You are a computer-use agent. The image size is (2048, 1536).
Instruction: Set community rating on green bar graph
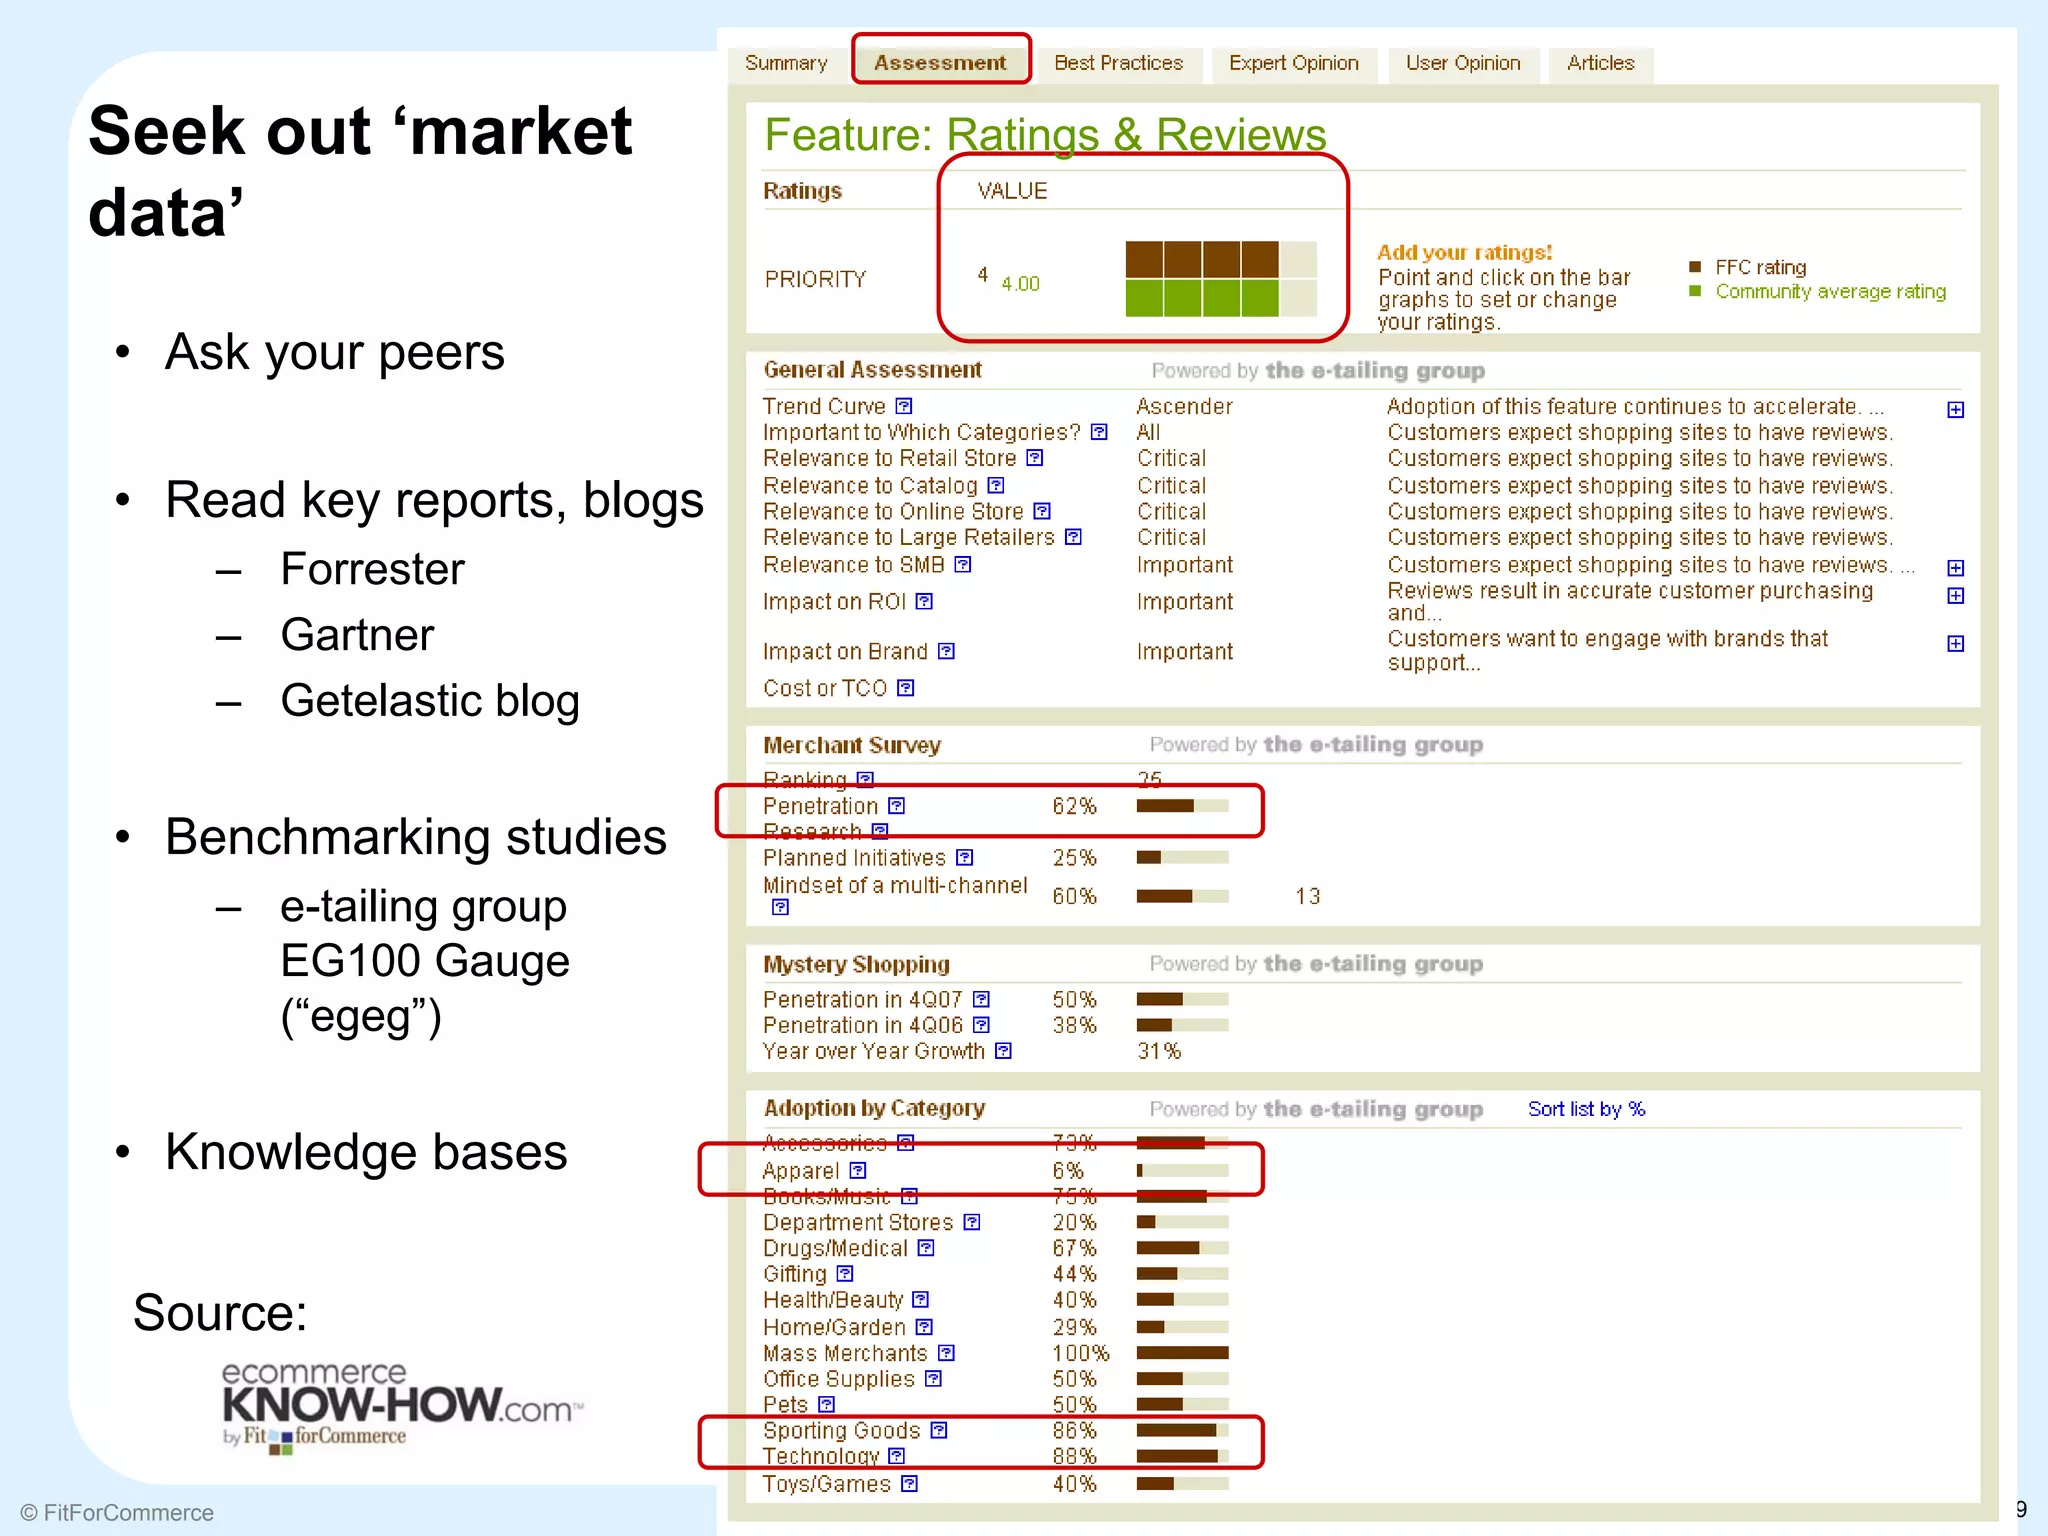(1221, 298)
